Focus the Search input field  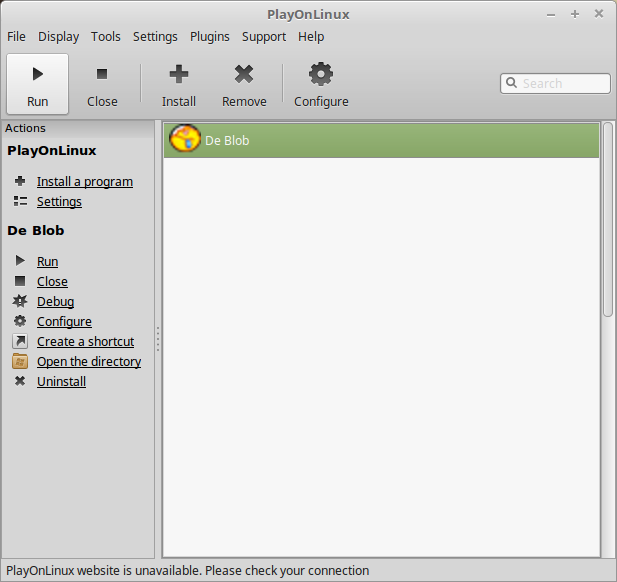pyautogui.click(x=555, y=83)
